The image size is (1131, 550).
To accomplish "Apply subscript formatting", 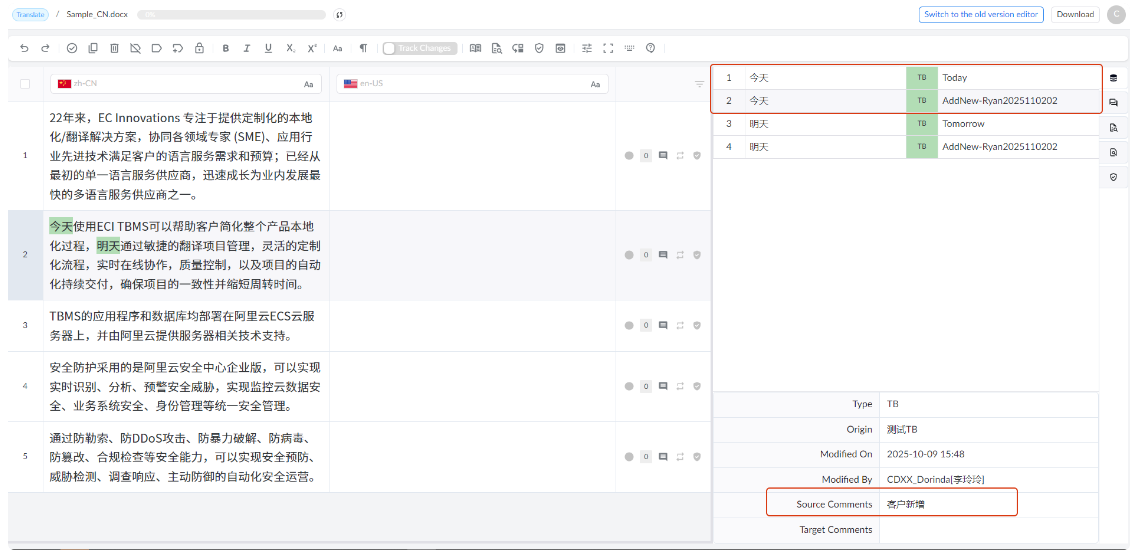I will pos(290,48).
